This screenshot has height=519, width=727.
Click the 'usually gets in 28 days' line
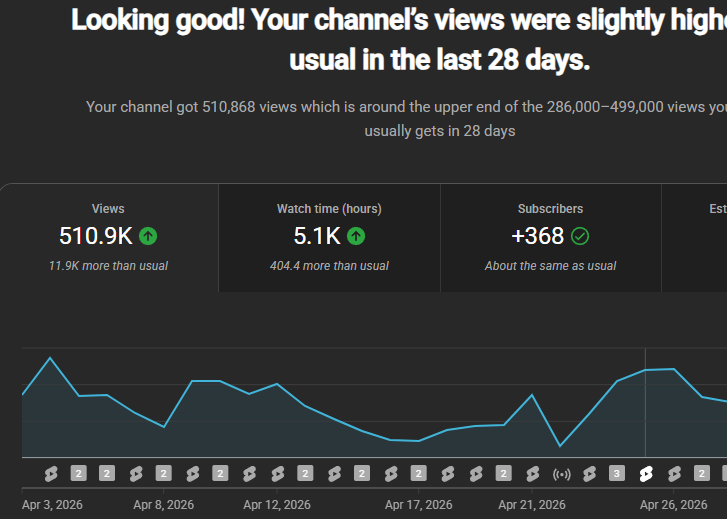point(440,131)
